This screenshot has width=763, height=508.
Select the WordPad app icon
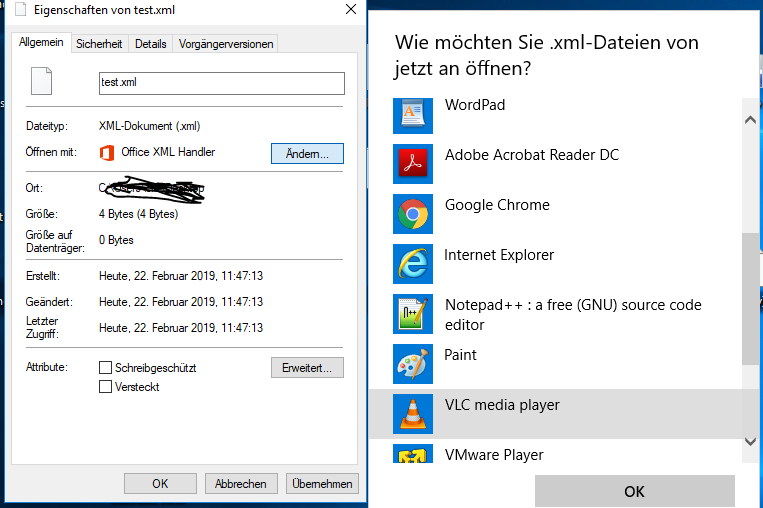[x=413, y=115]
